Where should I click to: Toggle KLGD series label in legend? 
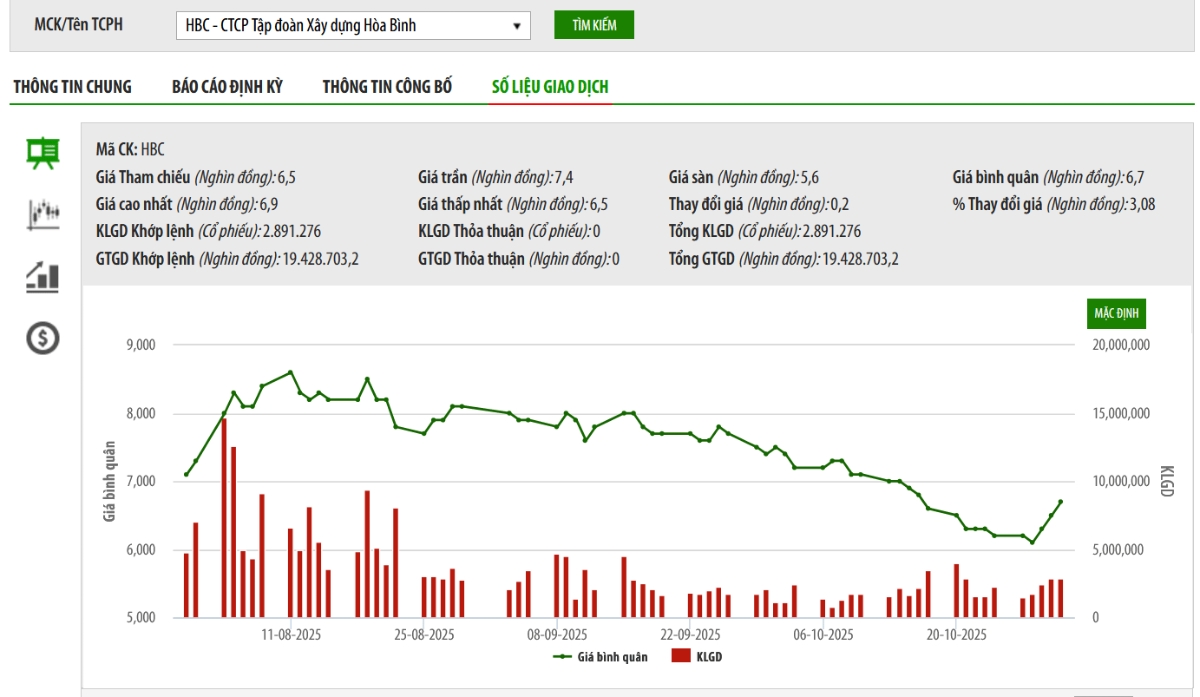point(709,657)
